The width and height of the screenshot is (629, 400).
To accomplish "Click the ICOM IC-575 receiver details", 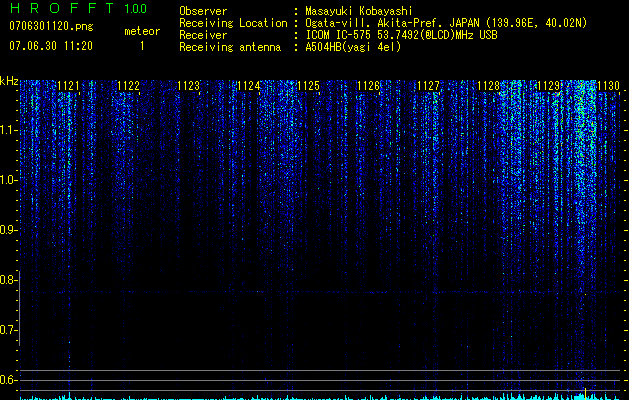I will tap(401, 35).
